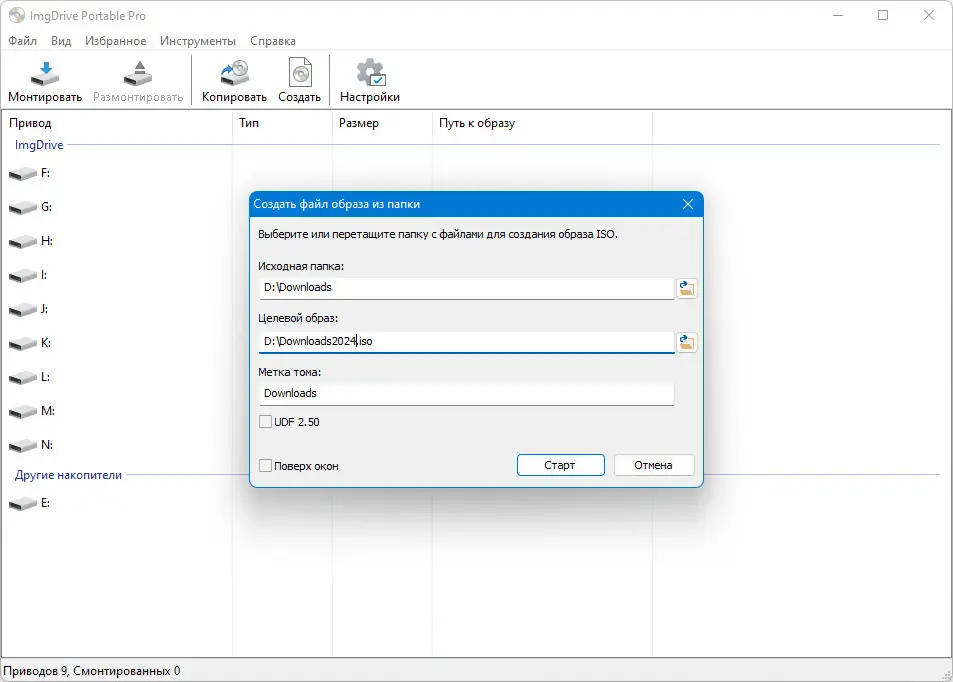Viewport: 953px width, 682px height.
Task: Open the Инструменты menu
Action: pos(198,41)
